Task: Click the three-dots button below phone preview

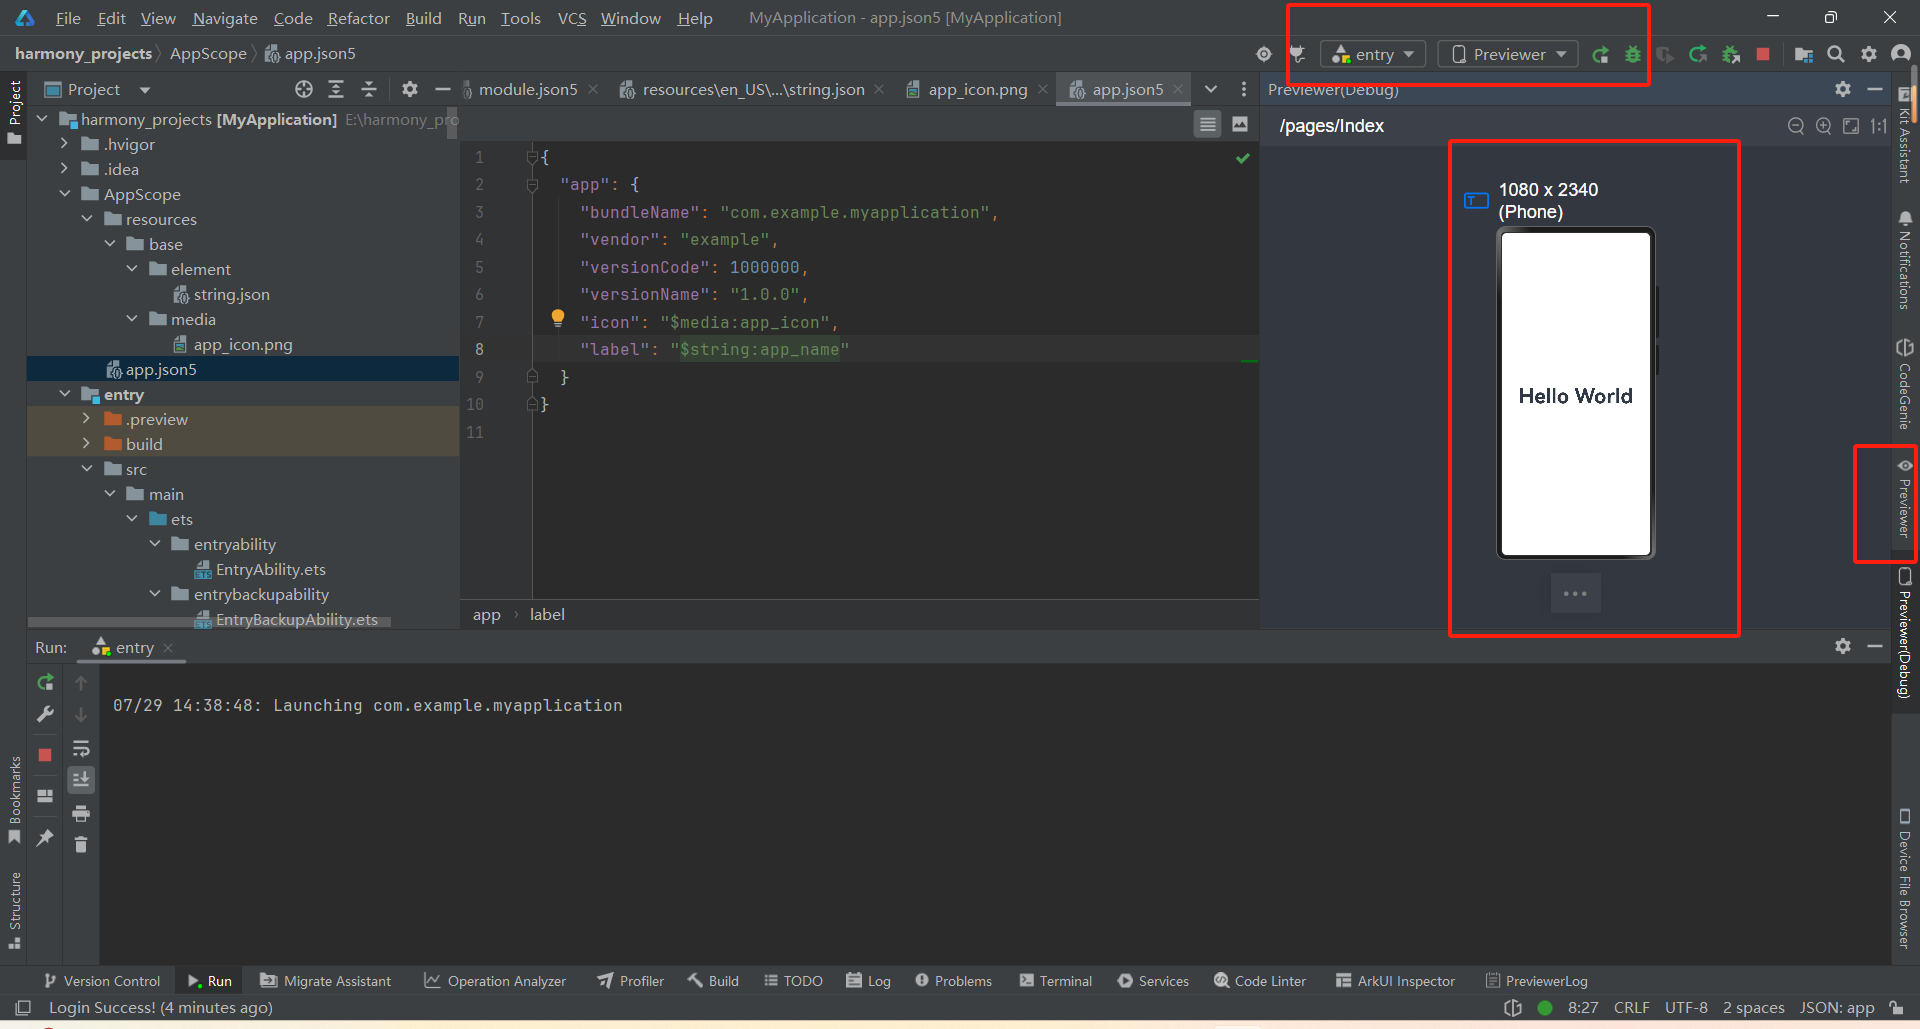Action: point(1575,594)
